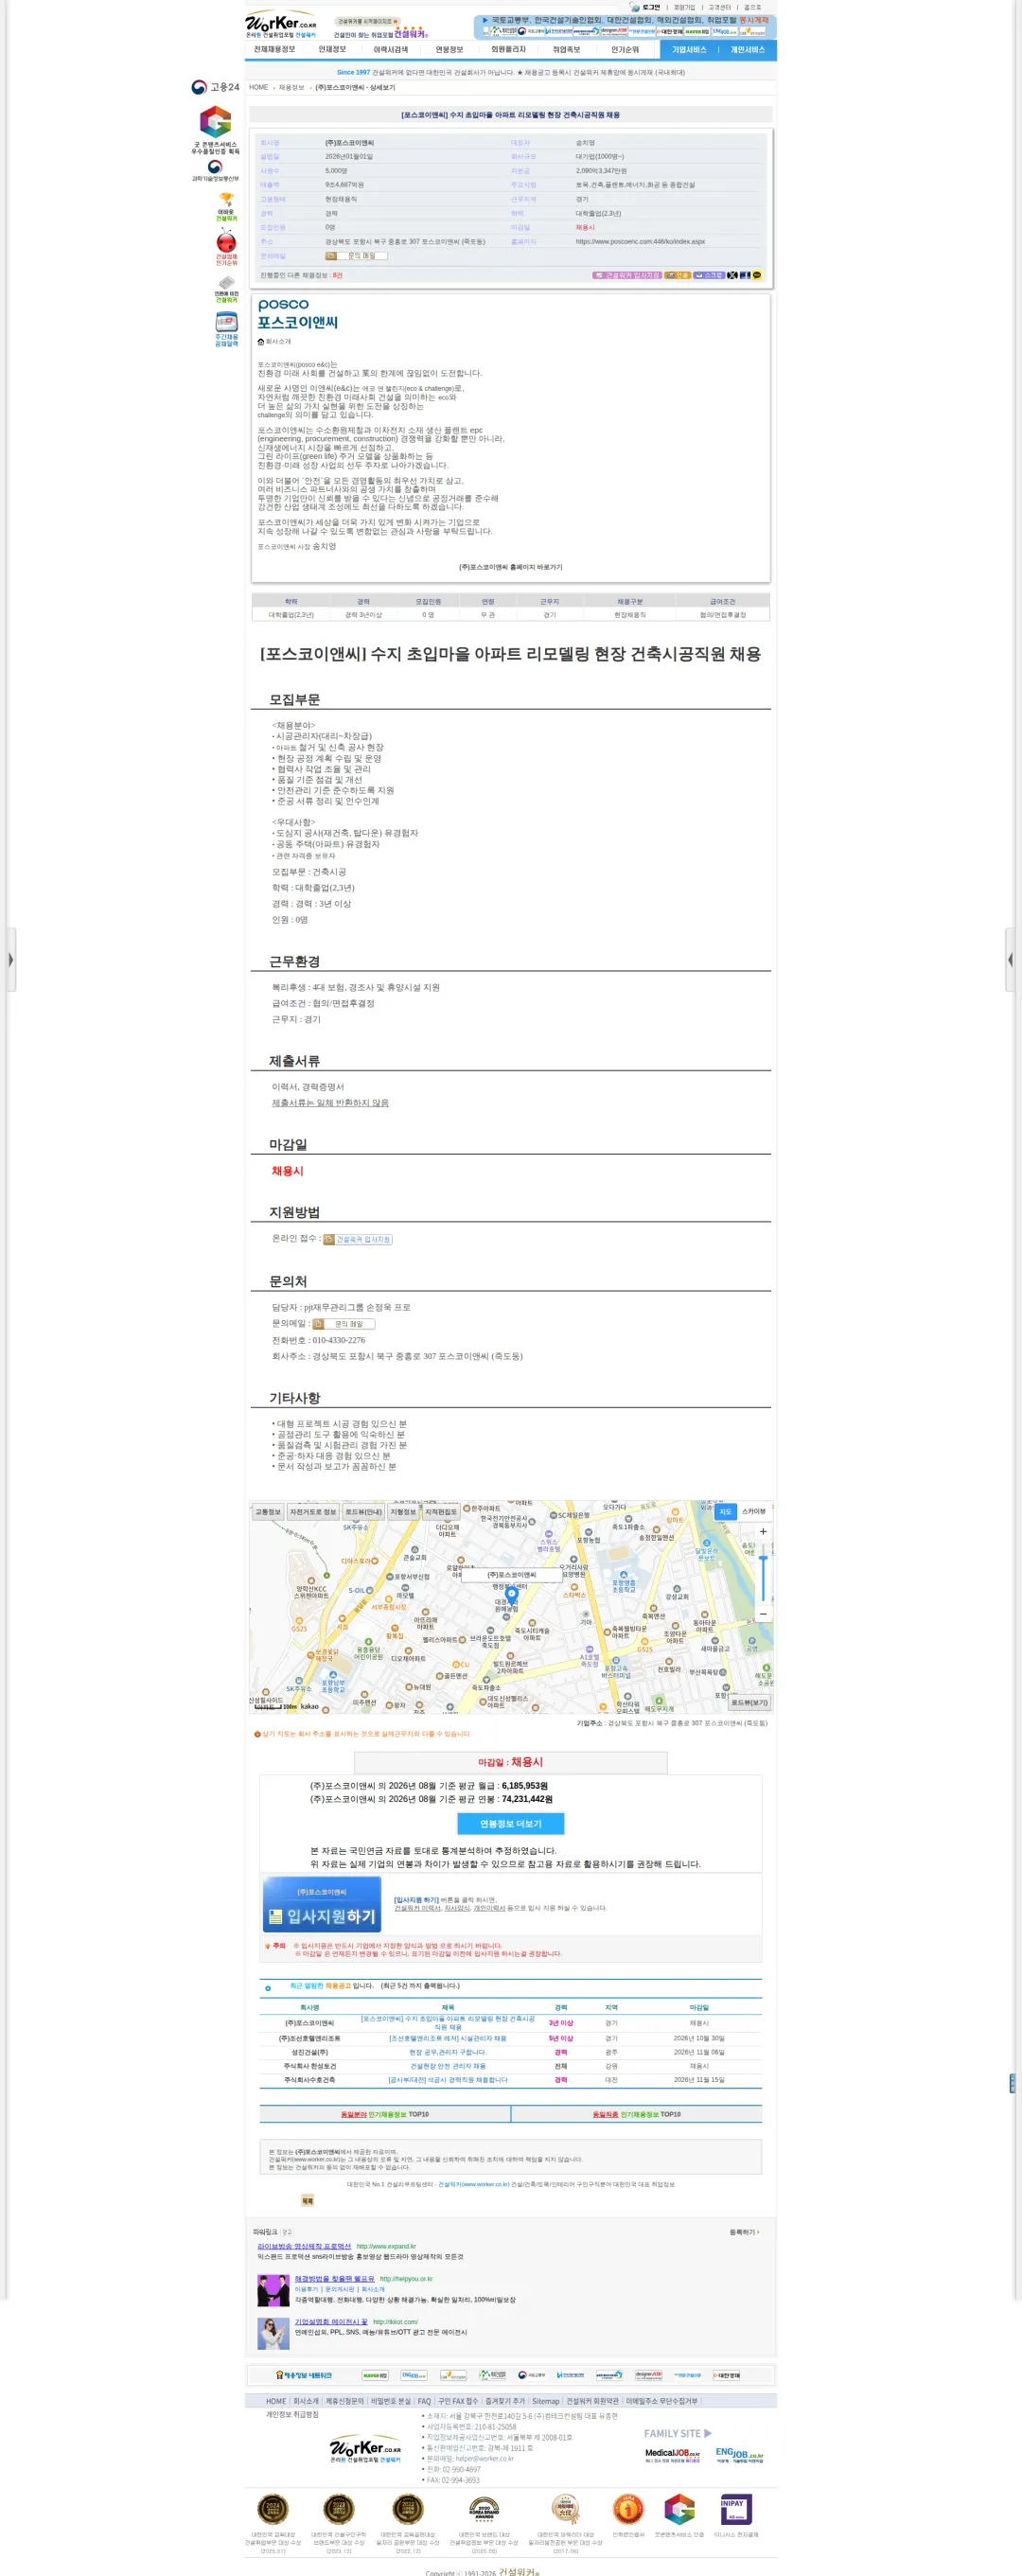The height and width of the screenshot is (2576, 1022).
Task: Open 전체채용정보 menu
Action: 274,49
